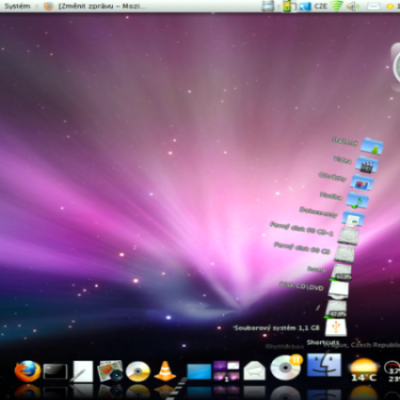400x400 pixels.
Task: Open the weather 14°C dock applet
Action: tap(364, 370)
